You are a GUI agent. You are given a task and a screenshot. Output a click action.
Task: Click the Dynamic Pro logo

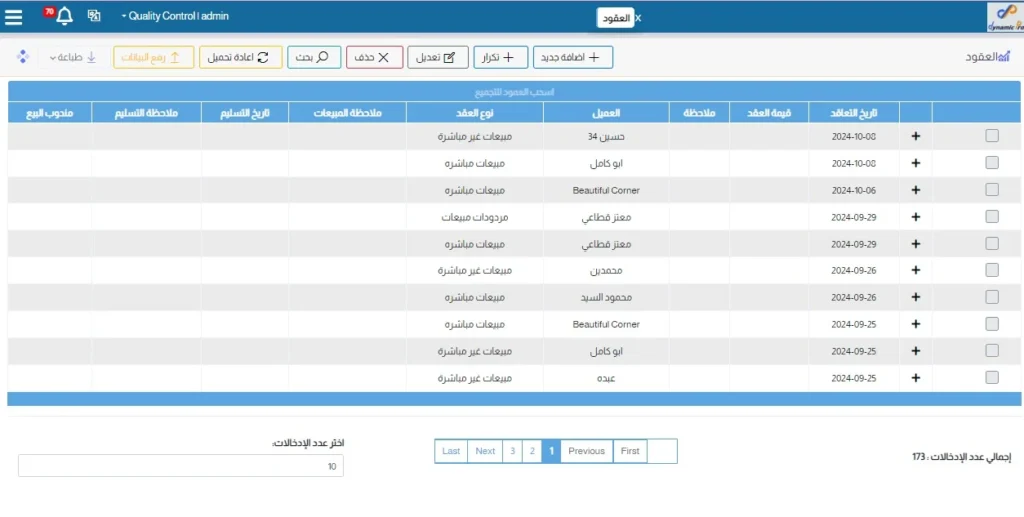(x=1003, y=16)
